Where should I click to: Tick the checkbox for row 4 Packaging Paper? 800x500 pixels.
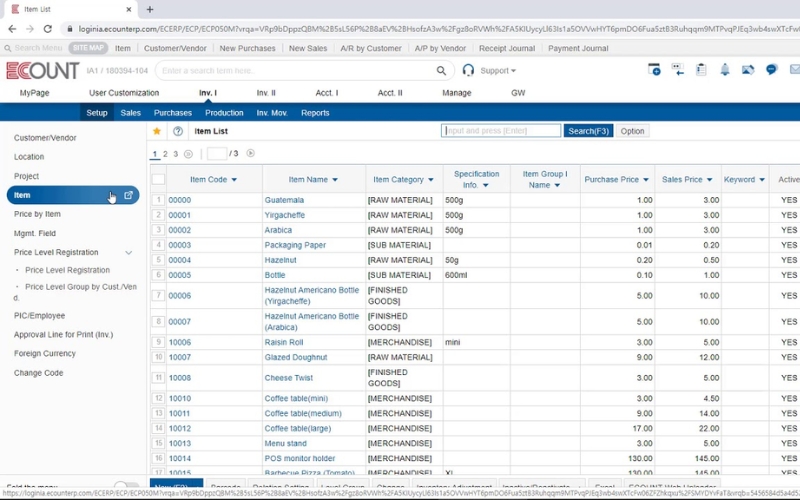[159, 245]
